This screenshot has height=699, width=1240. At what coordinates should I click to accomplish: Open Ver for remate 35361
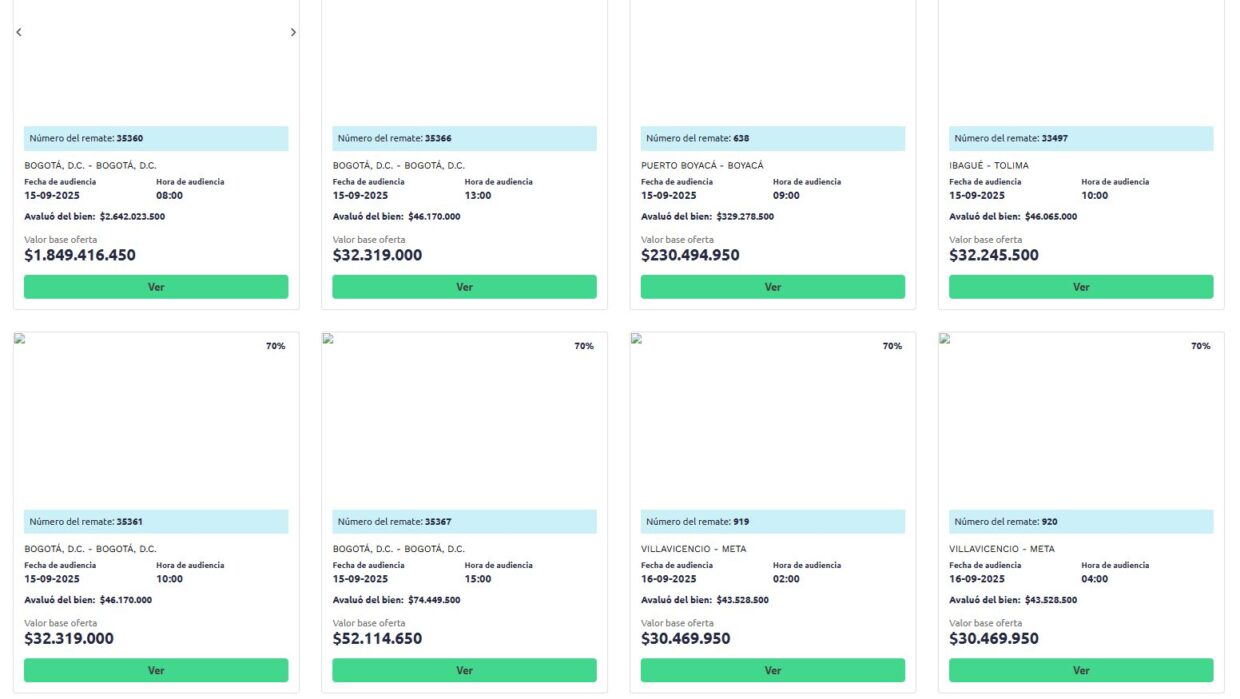pyautogui.click(x=156, y=670)
